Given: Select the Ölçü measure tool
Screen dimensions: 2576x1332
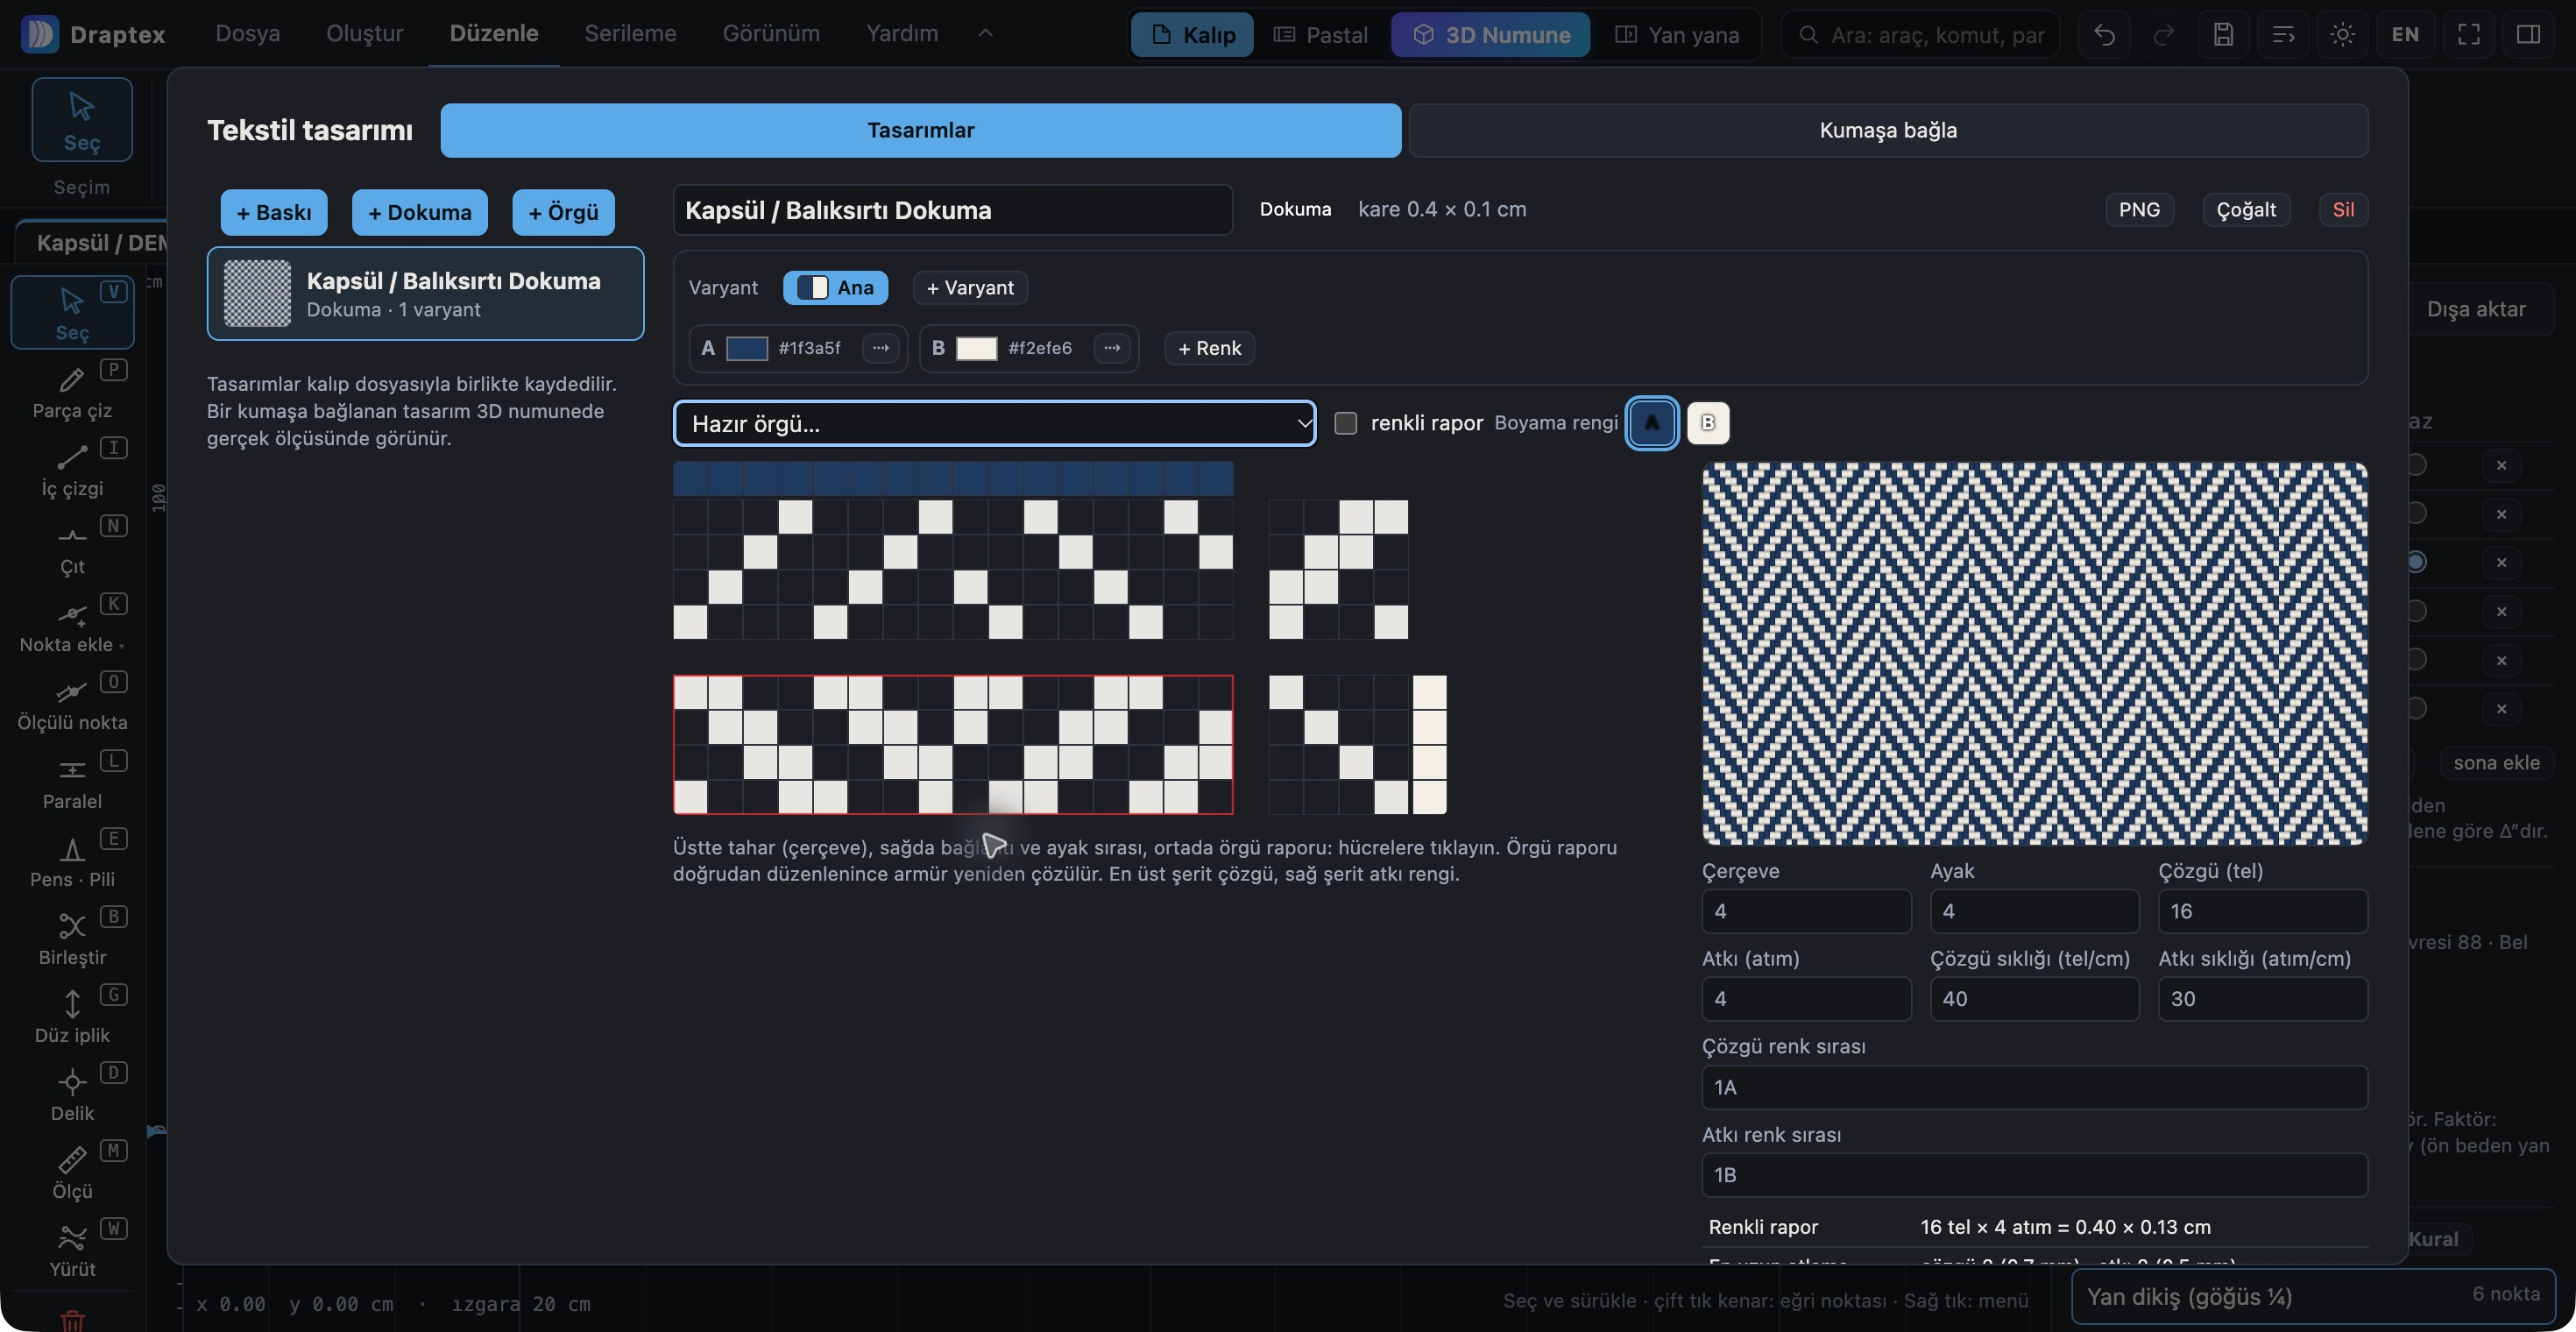Looking at the screenshot, I should point(72,1172).
